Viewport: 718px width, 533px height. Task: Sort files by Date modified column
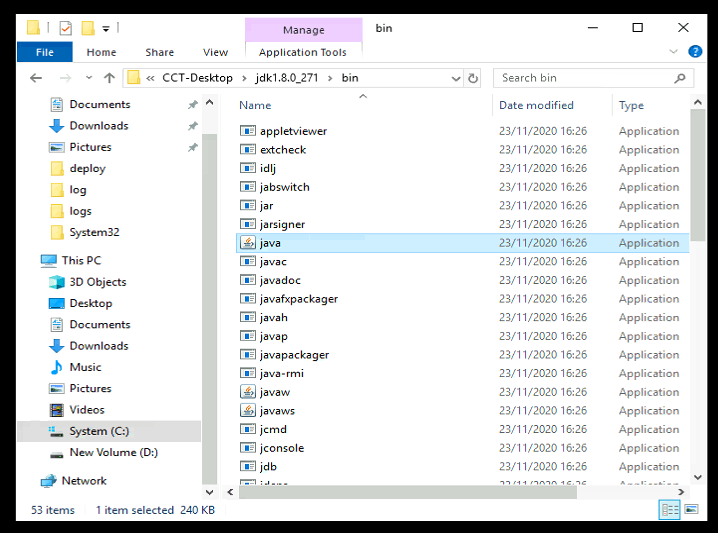pyautogui.click(x=536, y=105)
